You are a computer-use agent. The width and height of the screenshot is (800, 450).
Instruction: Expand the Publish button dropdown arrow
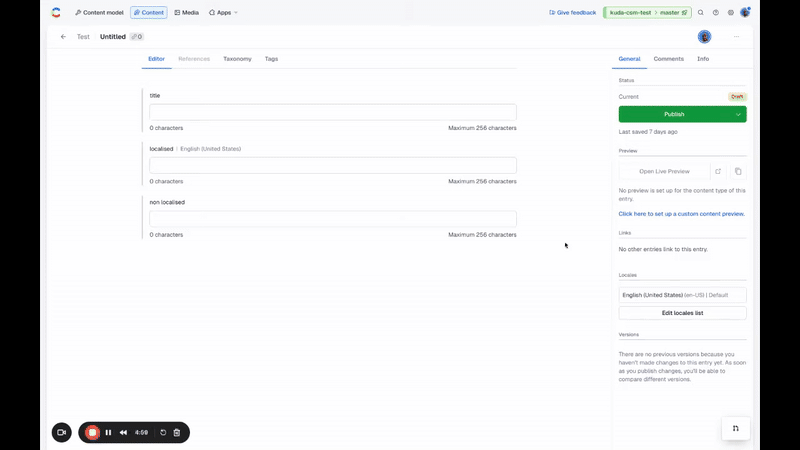pos(738,114)
